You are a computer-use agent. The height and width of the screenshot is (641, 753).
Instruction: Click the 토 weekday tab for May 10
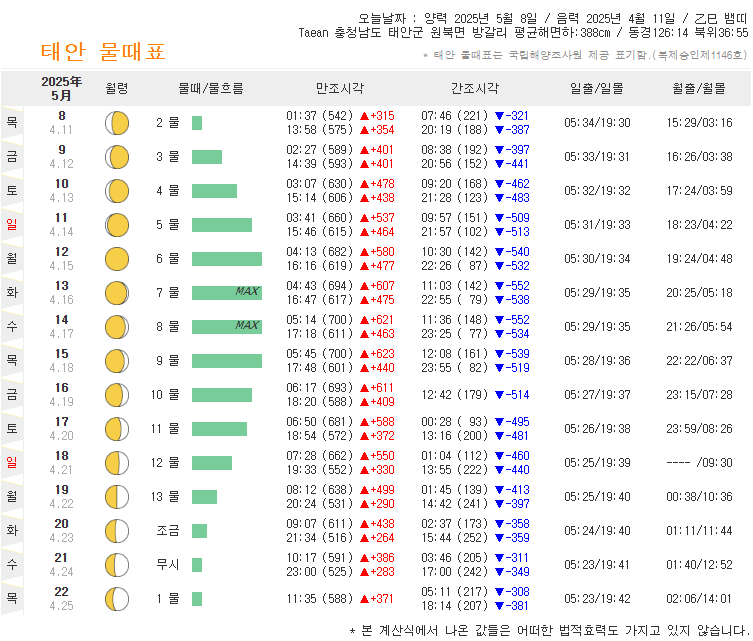tap(12, 191)
